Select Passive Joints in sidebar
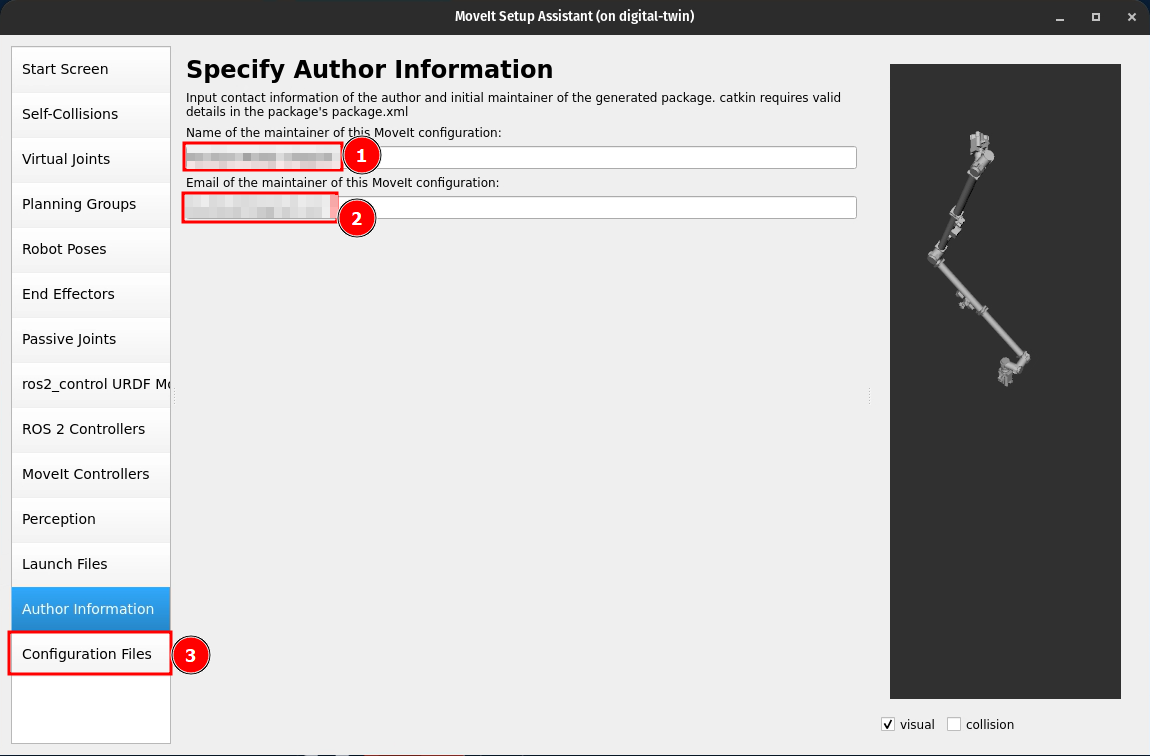The height and width of the screenshot is (756, 1150). pyautogui.click(x=90, y=339)
